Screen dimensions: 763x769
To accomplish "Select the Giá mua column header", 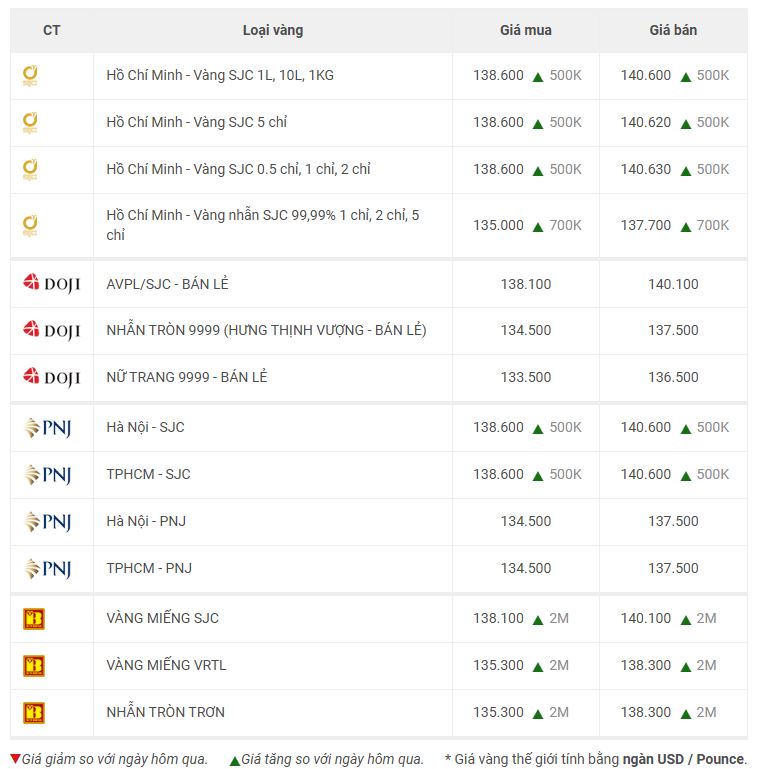I will 525,30.
